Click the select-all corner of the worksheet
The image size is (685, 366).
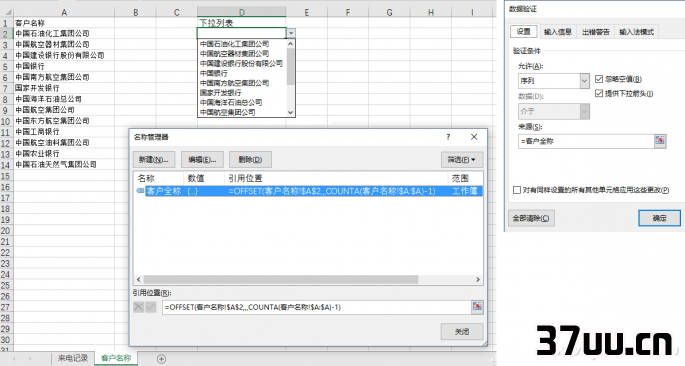click(x=7, y=12)
